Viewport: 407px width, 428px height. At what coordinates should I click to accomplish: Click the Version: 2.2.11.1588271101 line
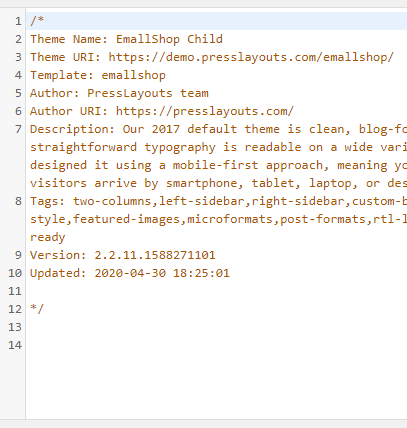[123, 255]
